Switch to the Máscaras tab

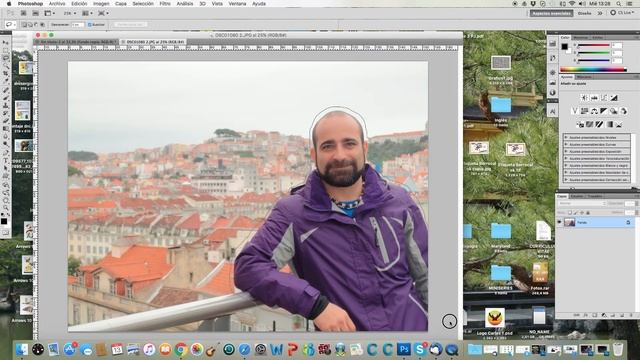584,77
